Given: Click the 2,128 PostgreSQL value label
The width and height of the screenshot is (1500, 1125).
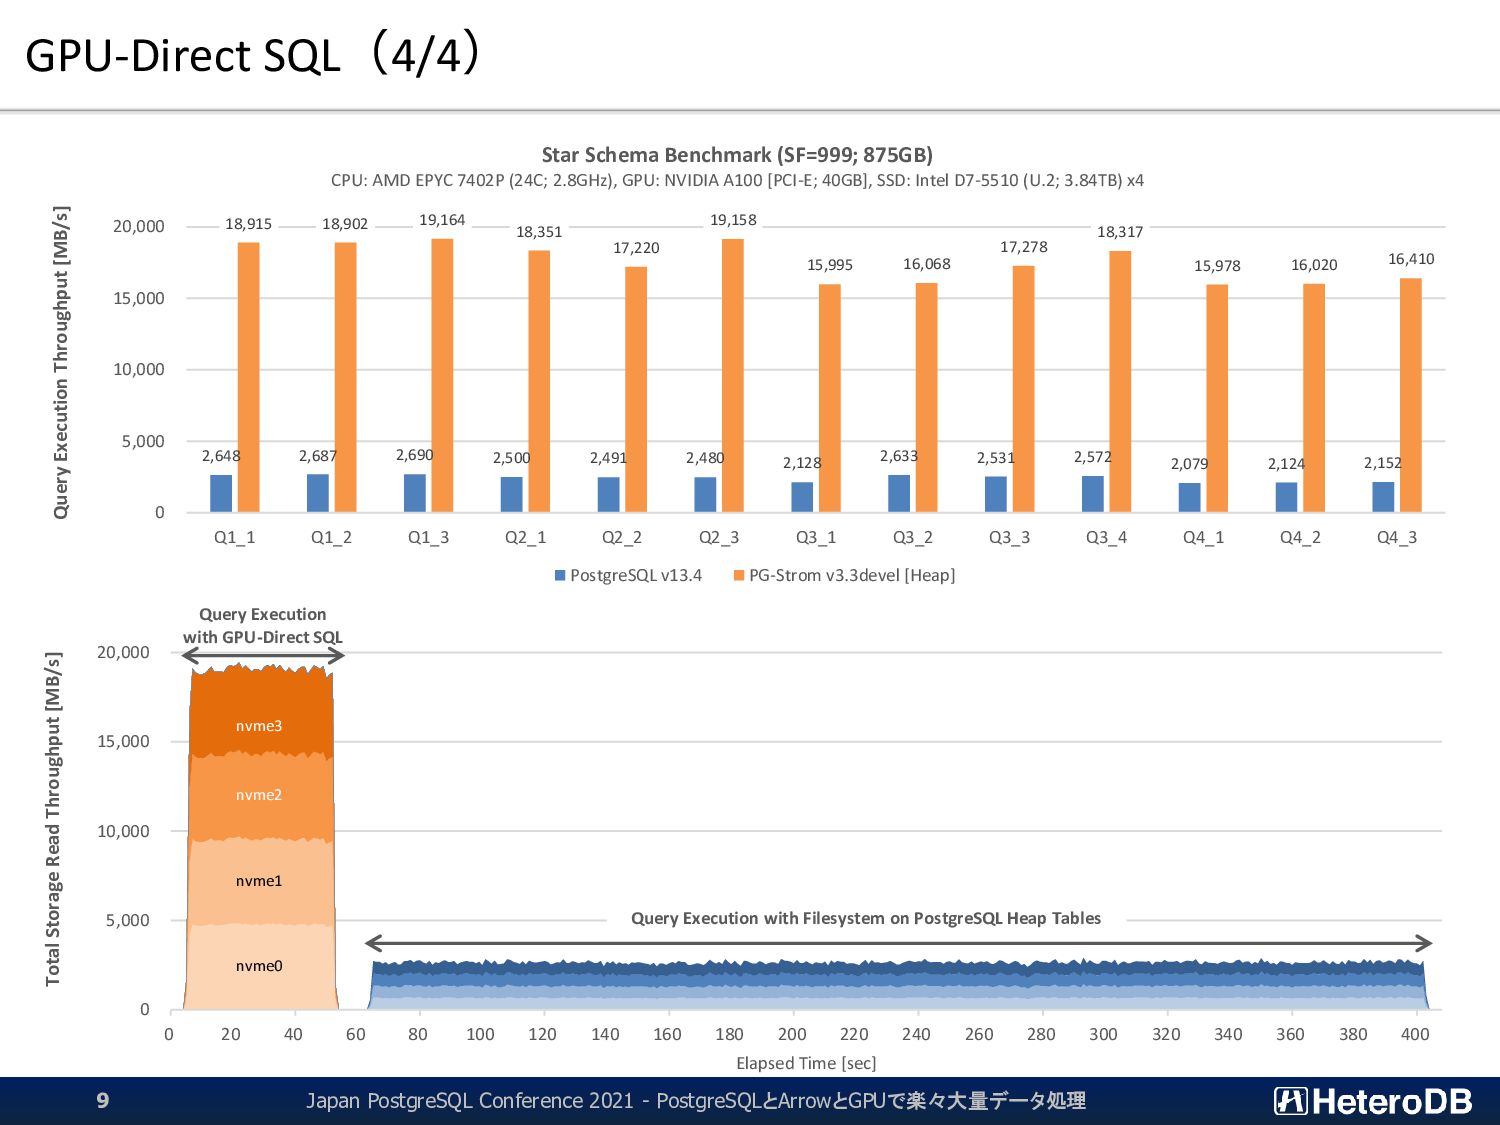Looking at the screenshot, I should pos(802,463).
